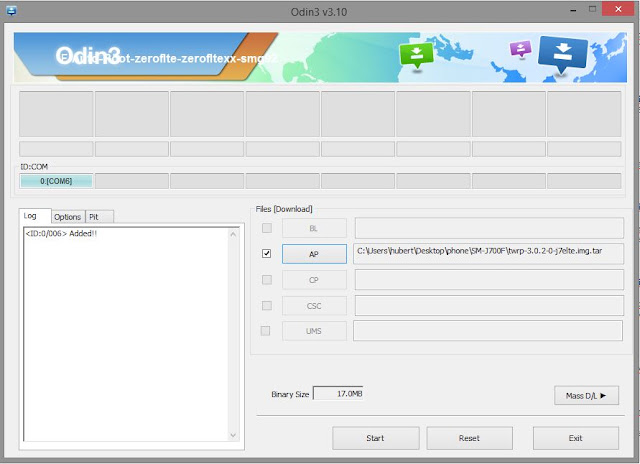Click the Odin3 app icon in title bar

pyautogui.click(x=11, y=11)
